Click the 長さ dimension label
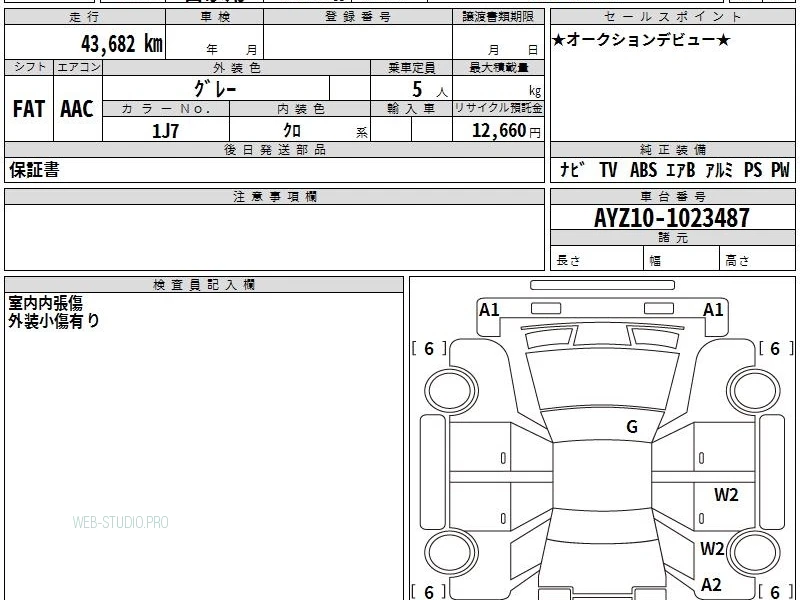This screenshot has width=800, height=600. (568, 261)
